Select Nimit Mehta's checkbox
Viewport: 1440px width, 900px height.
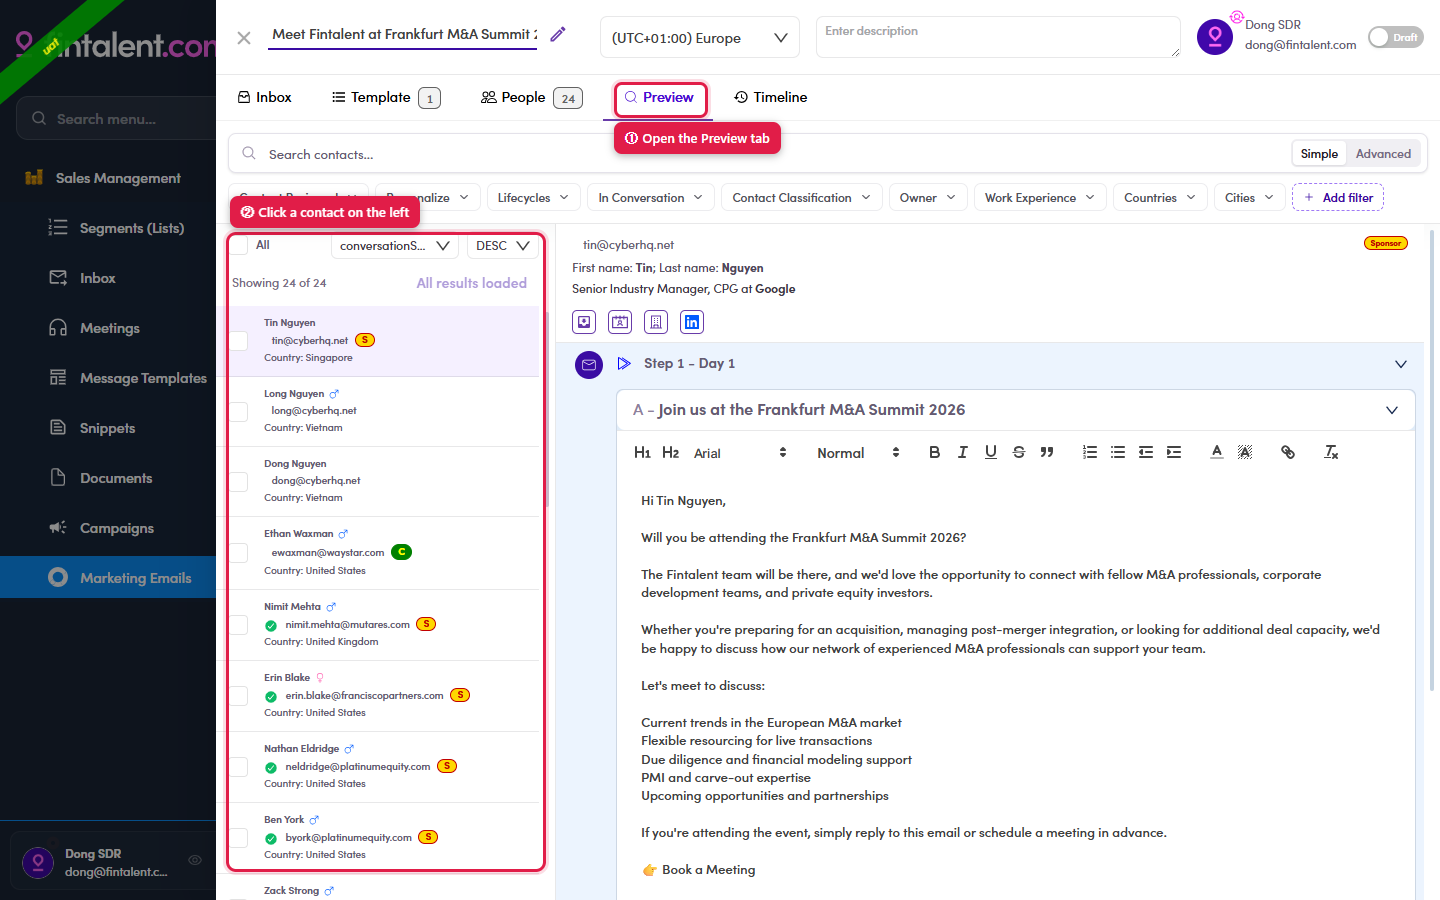pyautogui.click(x=239, y=625)
